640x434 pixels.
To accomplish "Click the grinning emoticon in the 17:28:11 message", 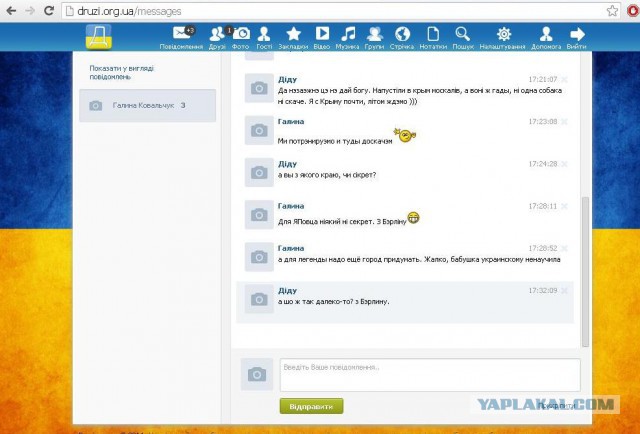I will tap(413, 218).
